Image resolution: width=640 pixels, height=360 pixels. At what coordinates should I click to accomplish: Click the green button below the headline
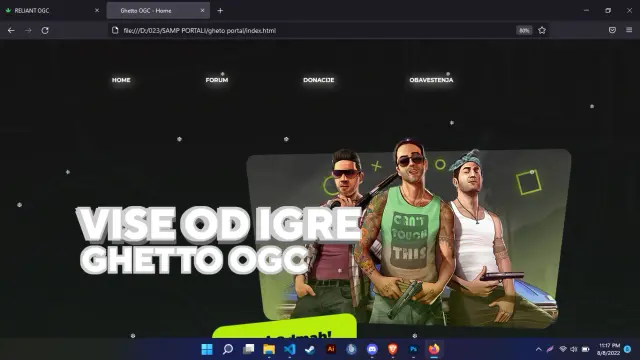pyautogui.click(x=284, y=327)
